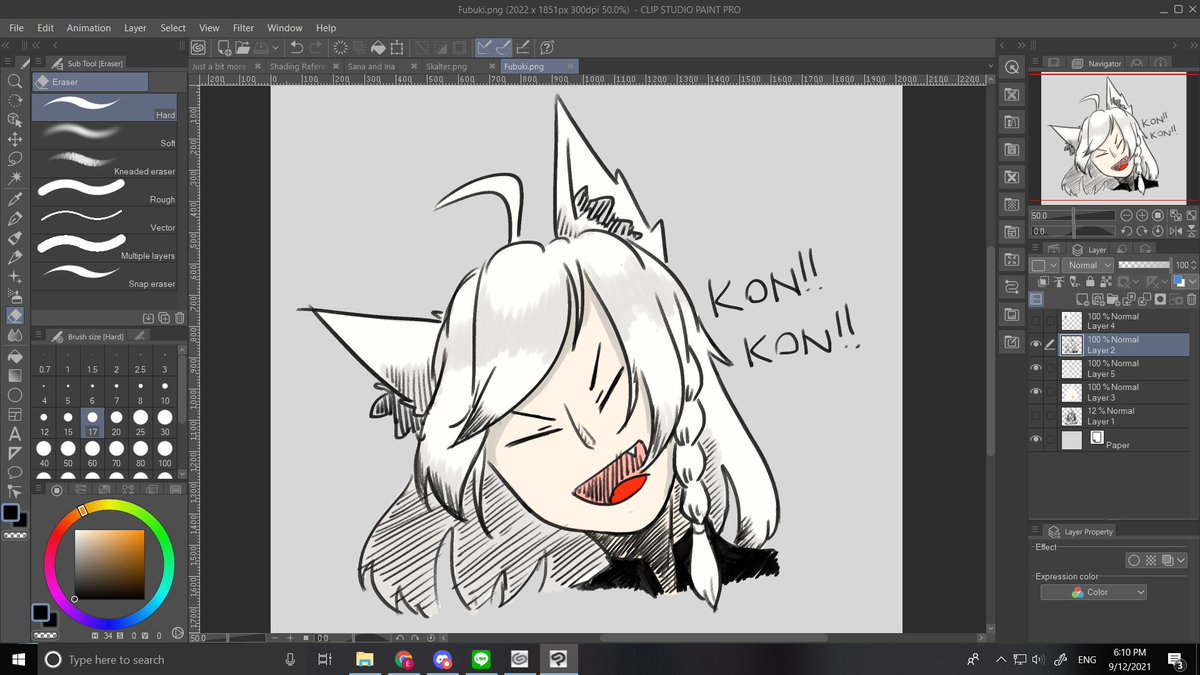Viewport: 1200px width, 675px height.
Task: Select the Move layer tool
Action: (14, 139)
